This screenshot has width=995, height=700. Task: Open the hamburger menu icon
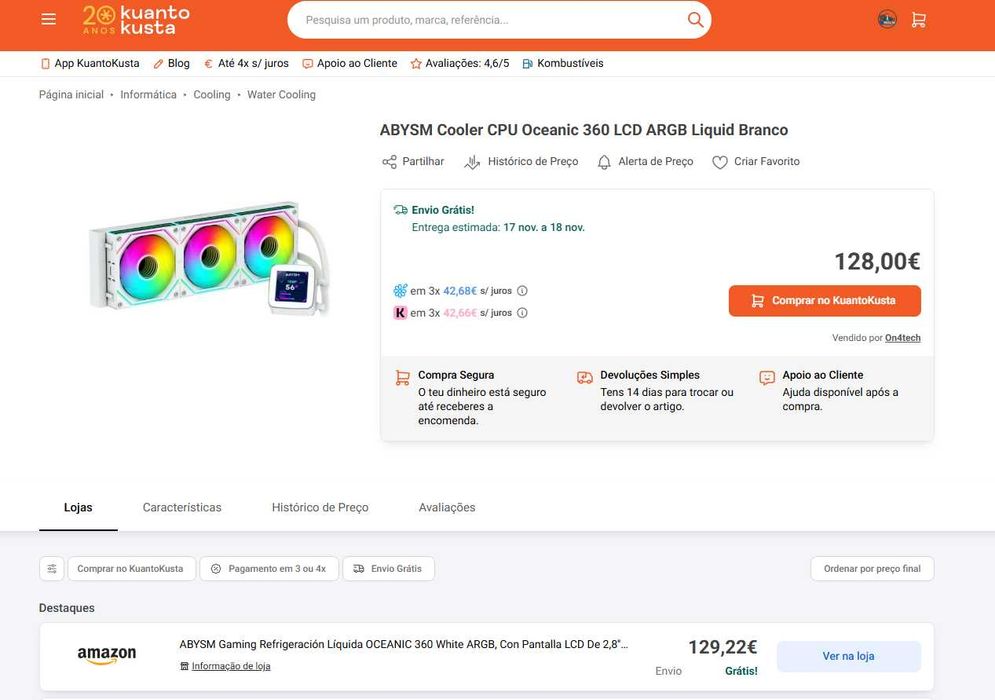tap(48, 19)
